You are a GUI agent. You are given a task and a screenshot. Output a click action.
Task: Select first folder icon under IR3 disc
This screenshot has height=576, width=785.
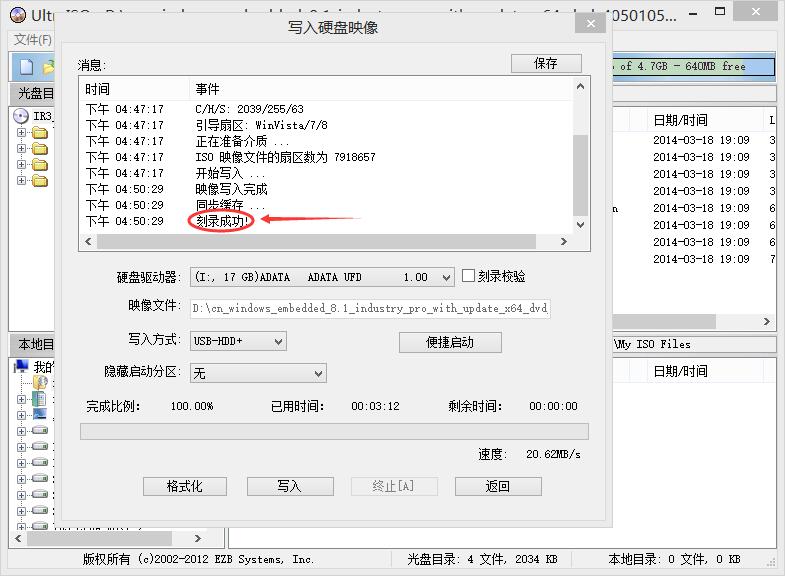click(x=40, y=133)
